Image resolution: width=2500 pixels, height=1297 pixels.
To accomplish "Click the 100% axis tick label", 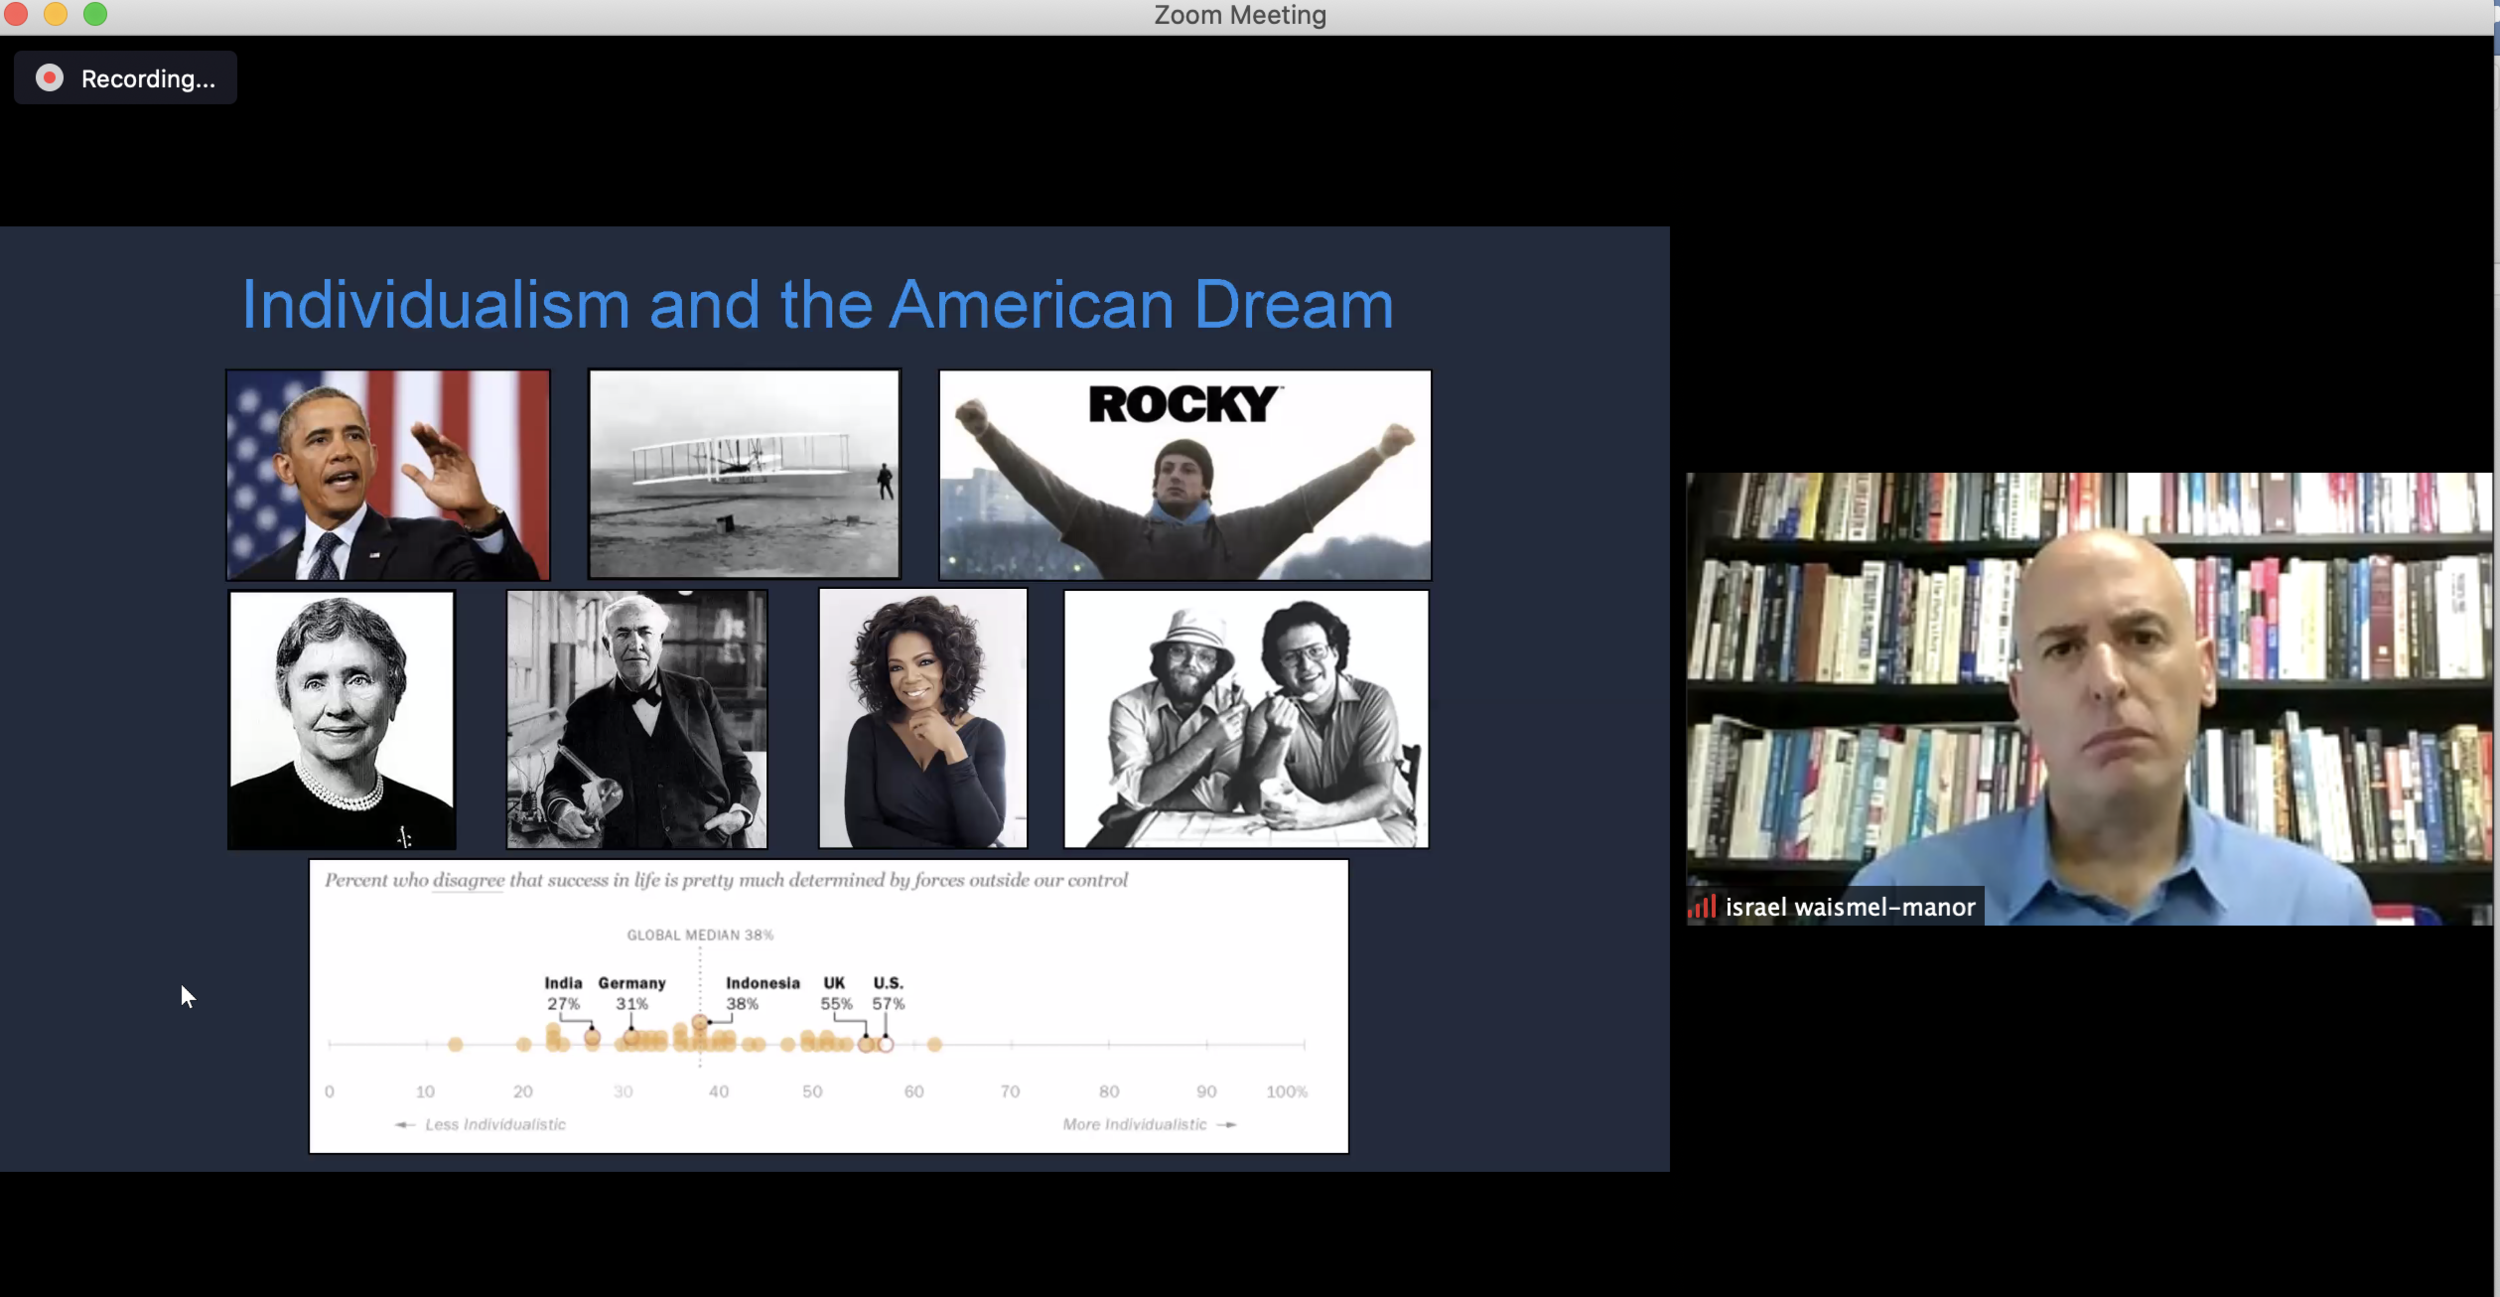I will click(1287, 1092).
